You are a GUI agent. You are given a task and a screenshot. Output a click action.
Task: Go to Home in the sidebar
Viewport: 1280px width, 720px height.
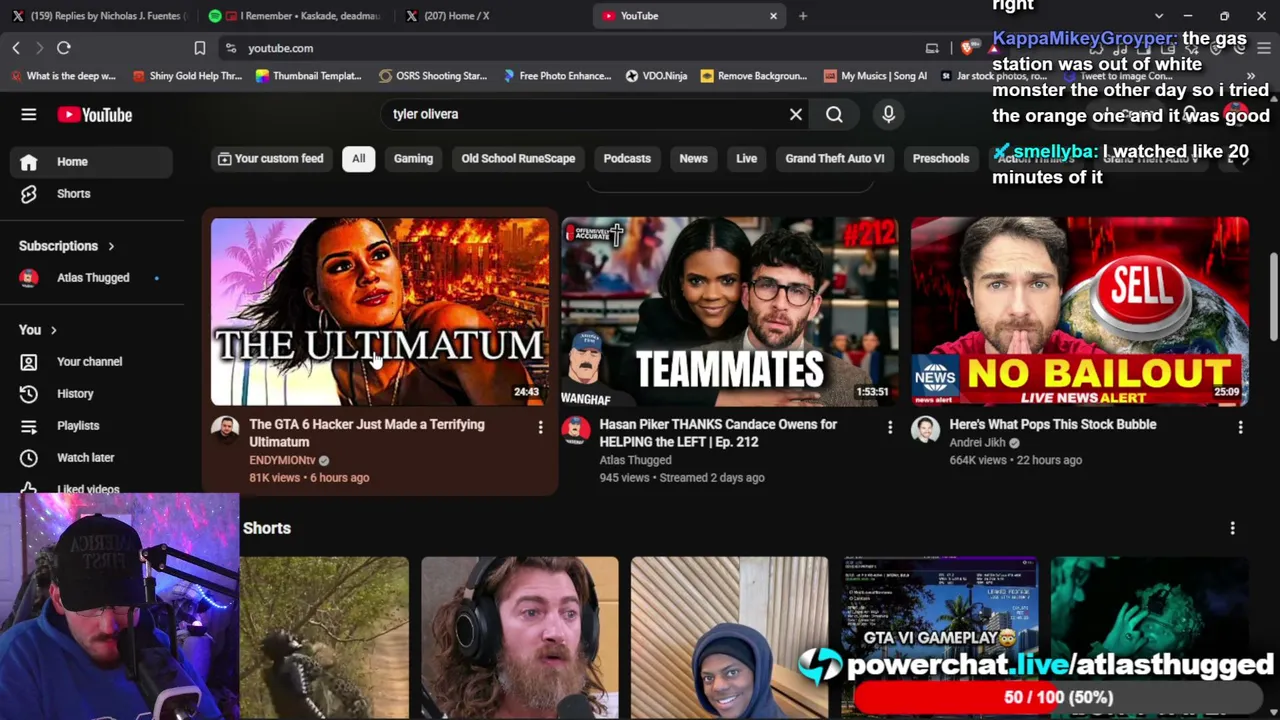click(x=91, y=162)
